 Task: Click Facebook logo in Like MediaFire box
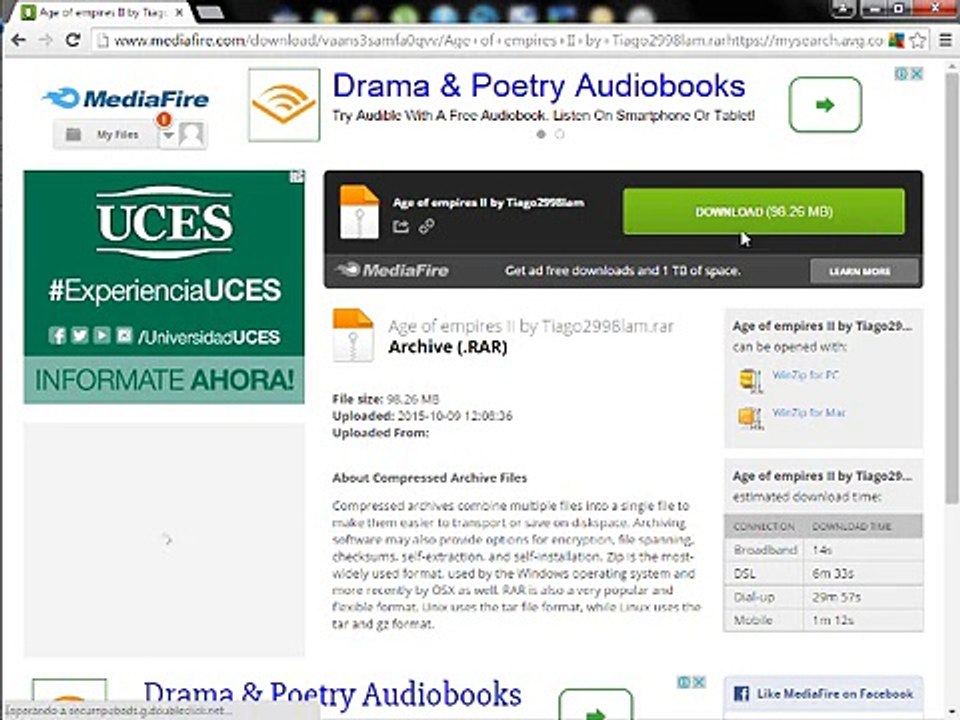(x=741, y=694)
